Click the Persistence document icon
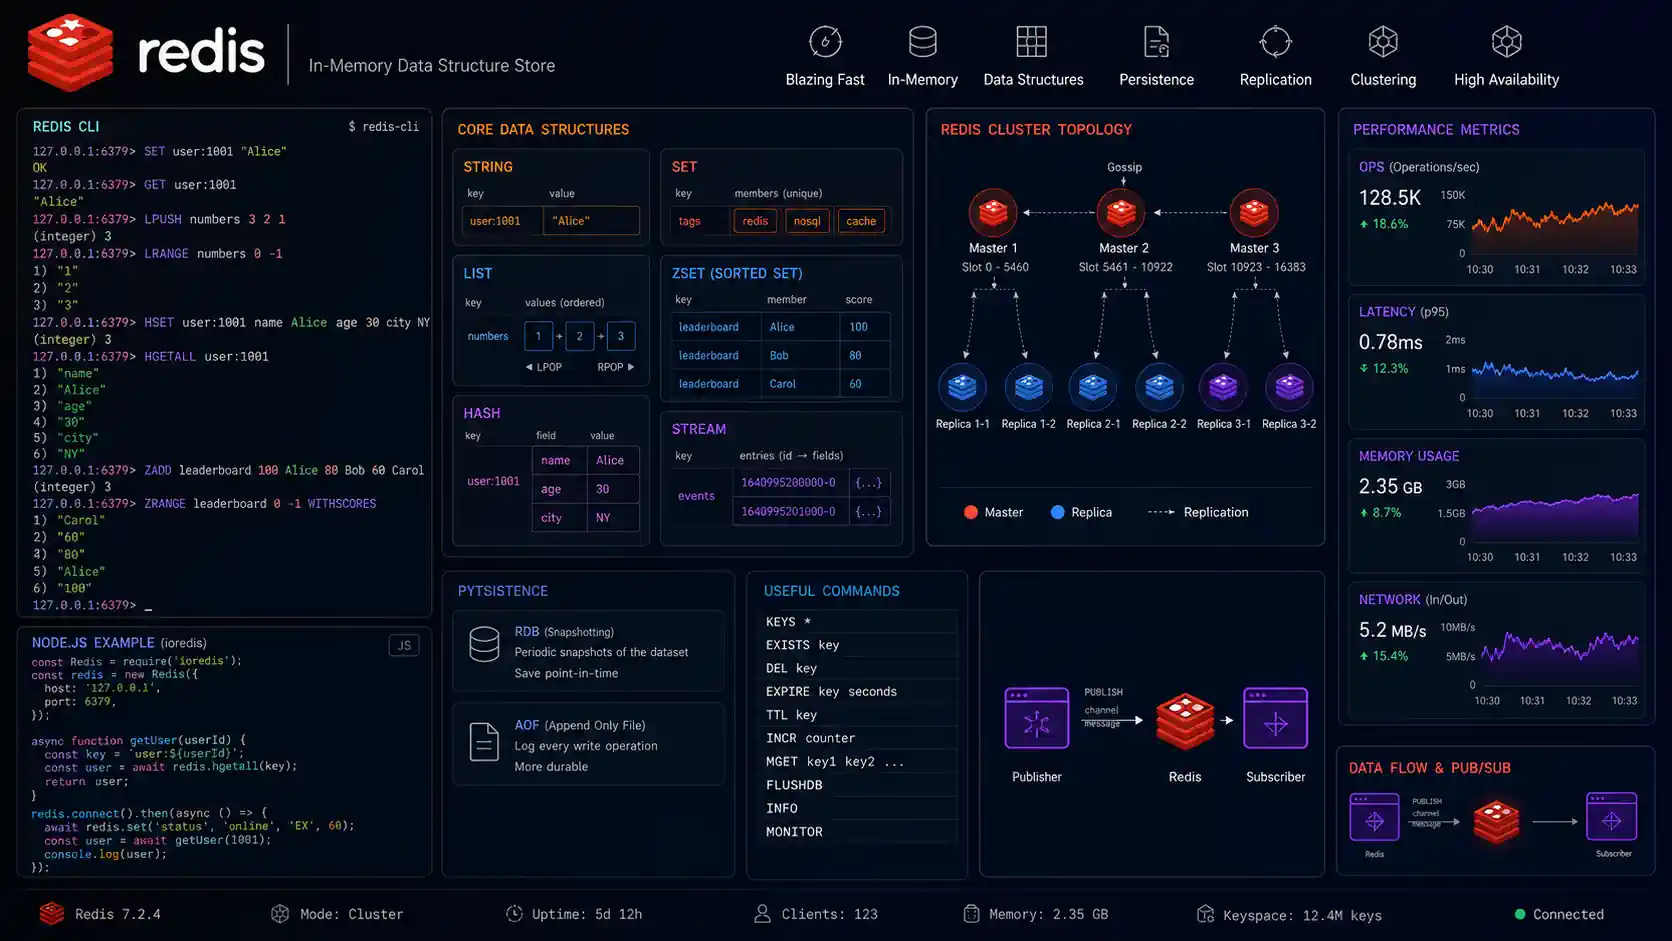Viewport: 1672px width, 941px height. (1156, 42)
